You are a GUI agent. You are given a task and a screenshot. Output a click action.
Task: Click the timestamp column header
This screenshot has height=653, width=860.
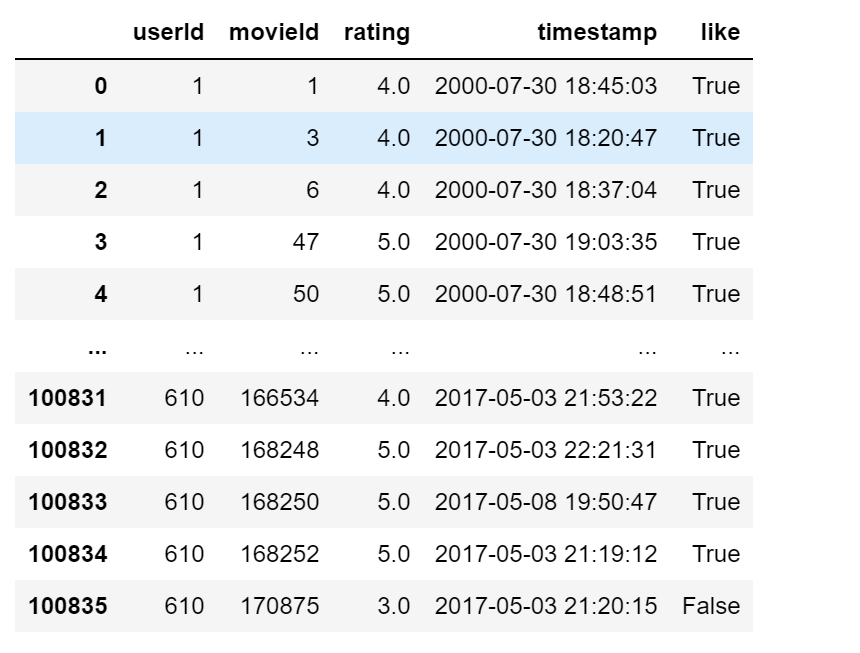tap(597, 33)
